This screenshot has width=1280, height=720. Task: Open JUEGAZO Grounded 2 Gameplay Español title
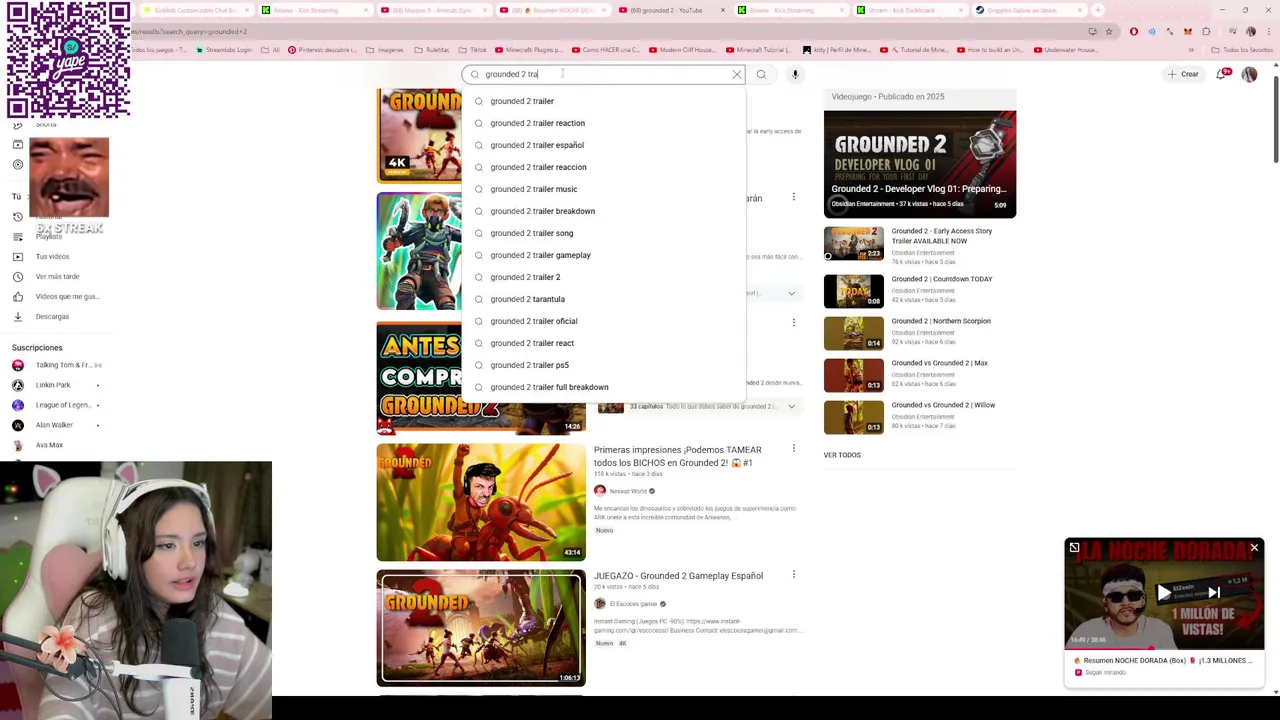[x=678, y=576]
